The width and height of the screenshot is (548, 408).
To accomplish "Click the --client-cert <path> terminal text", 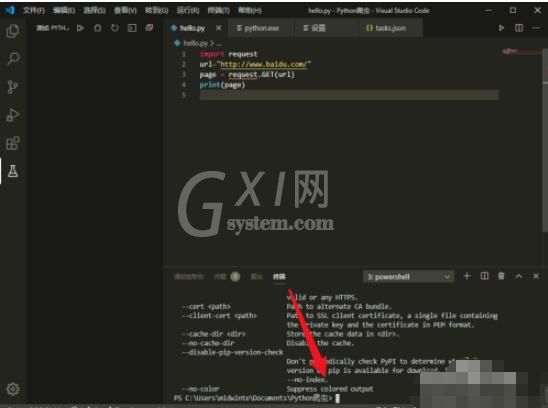I will tap(219, 316).
